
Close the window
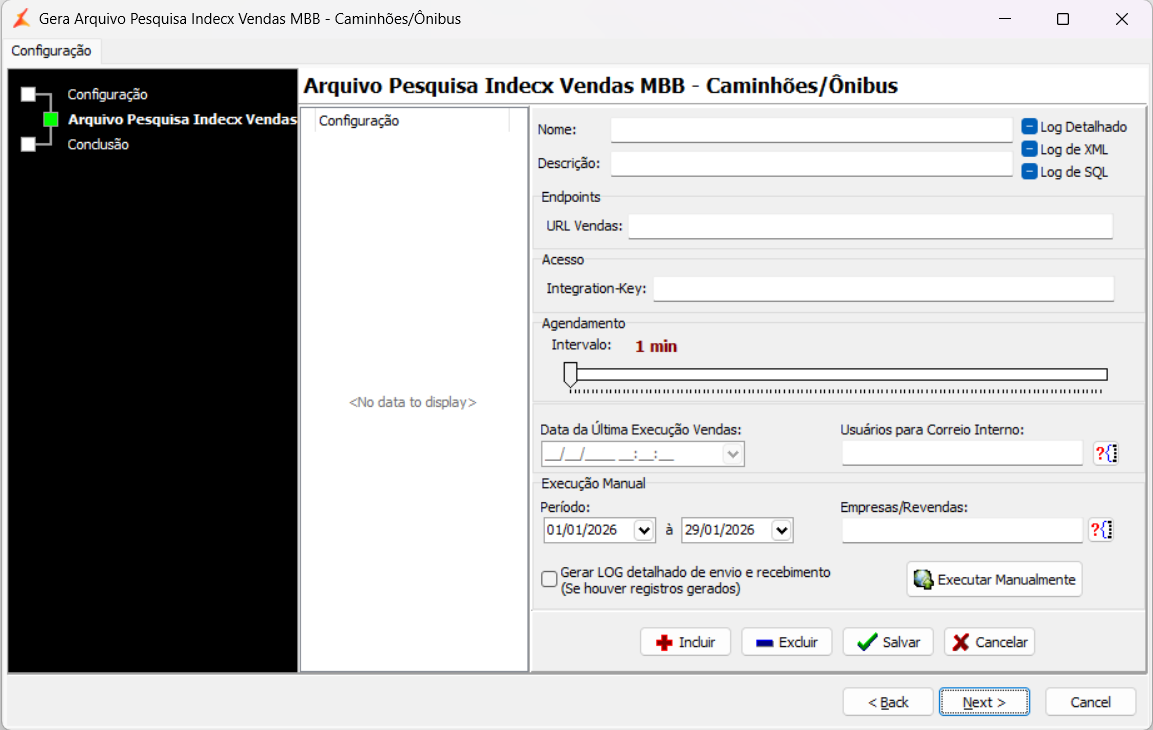[1121, 19]
